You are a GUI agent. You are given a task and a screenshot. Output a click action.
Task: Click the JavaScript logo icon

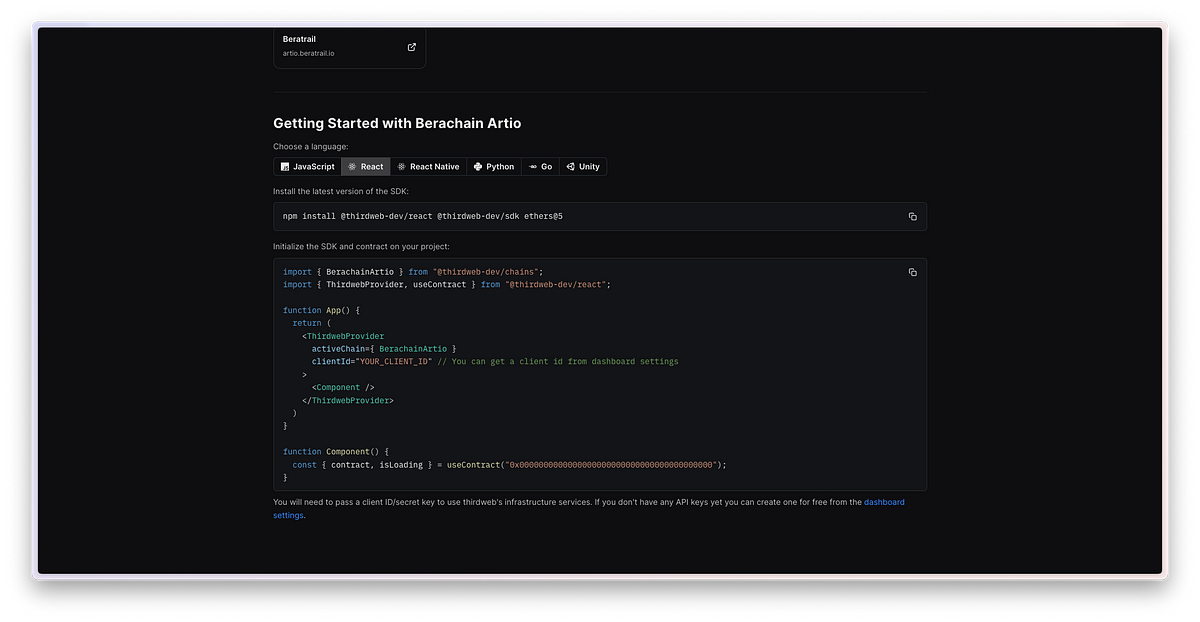(285, 167)
